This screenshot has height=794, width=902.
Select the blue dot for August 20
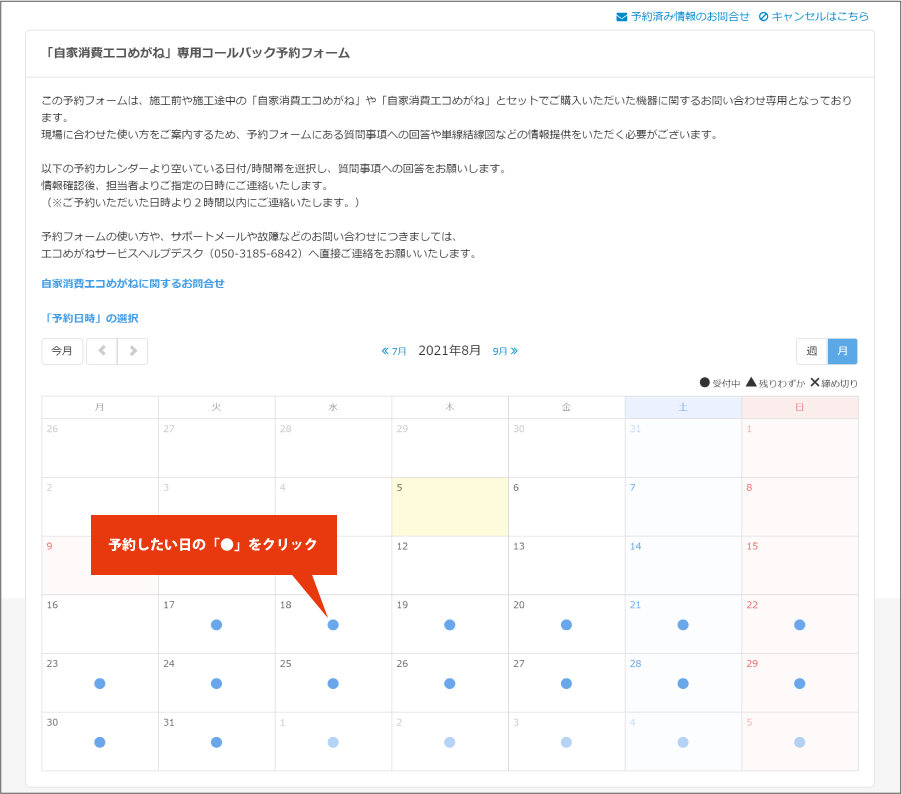click(x=567, y=625)
